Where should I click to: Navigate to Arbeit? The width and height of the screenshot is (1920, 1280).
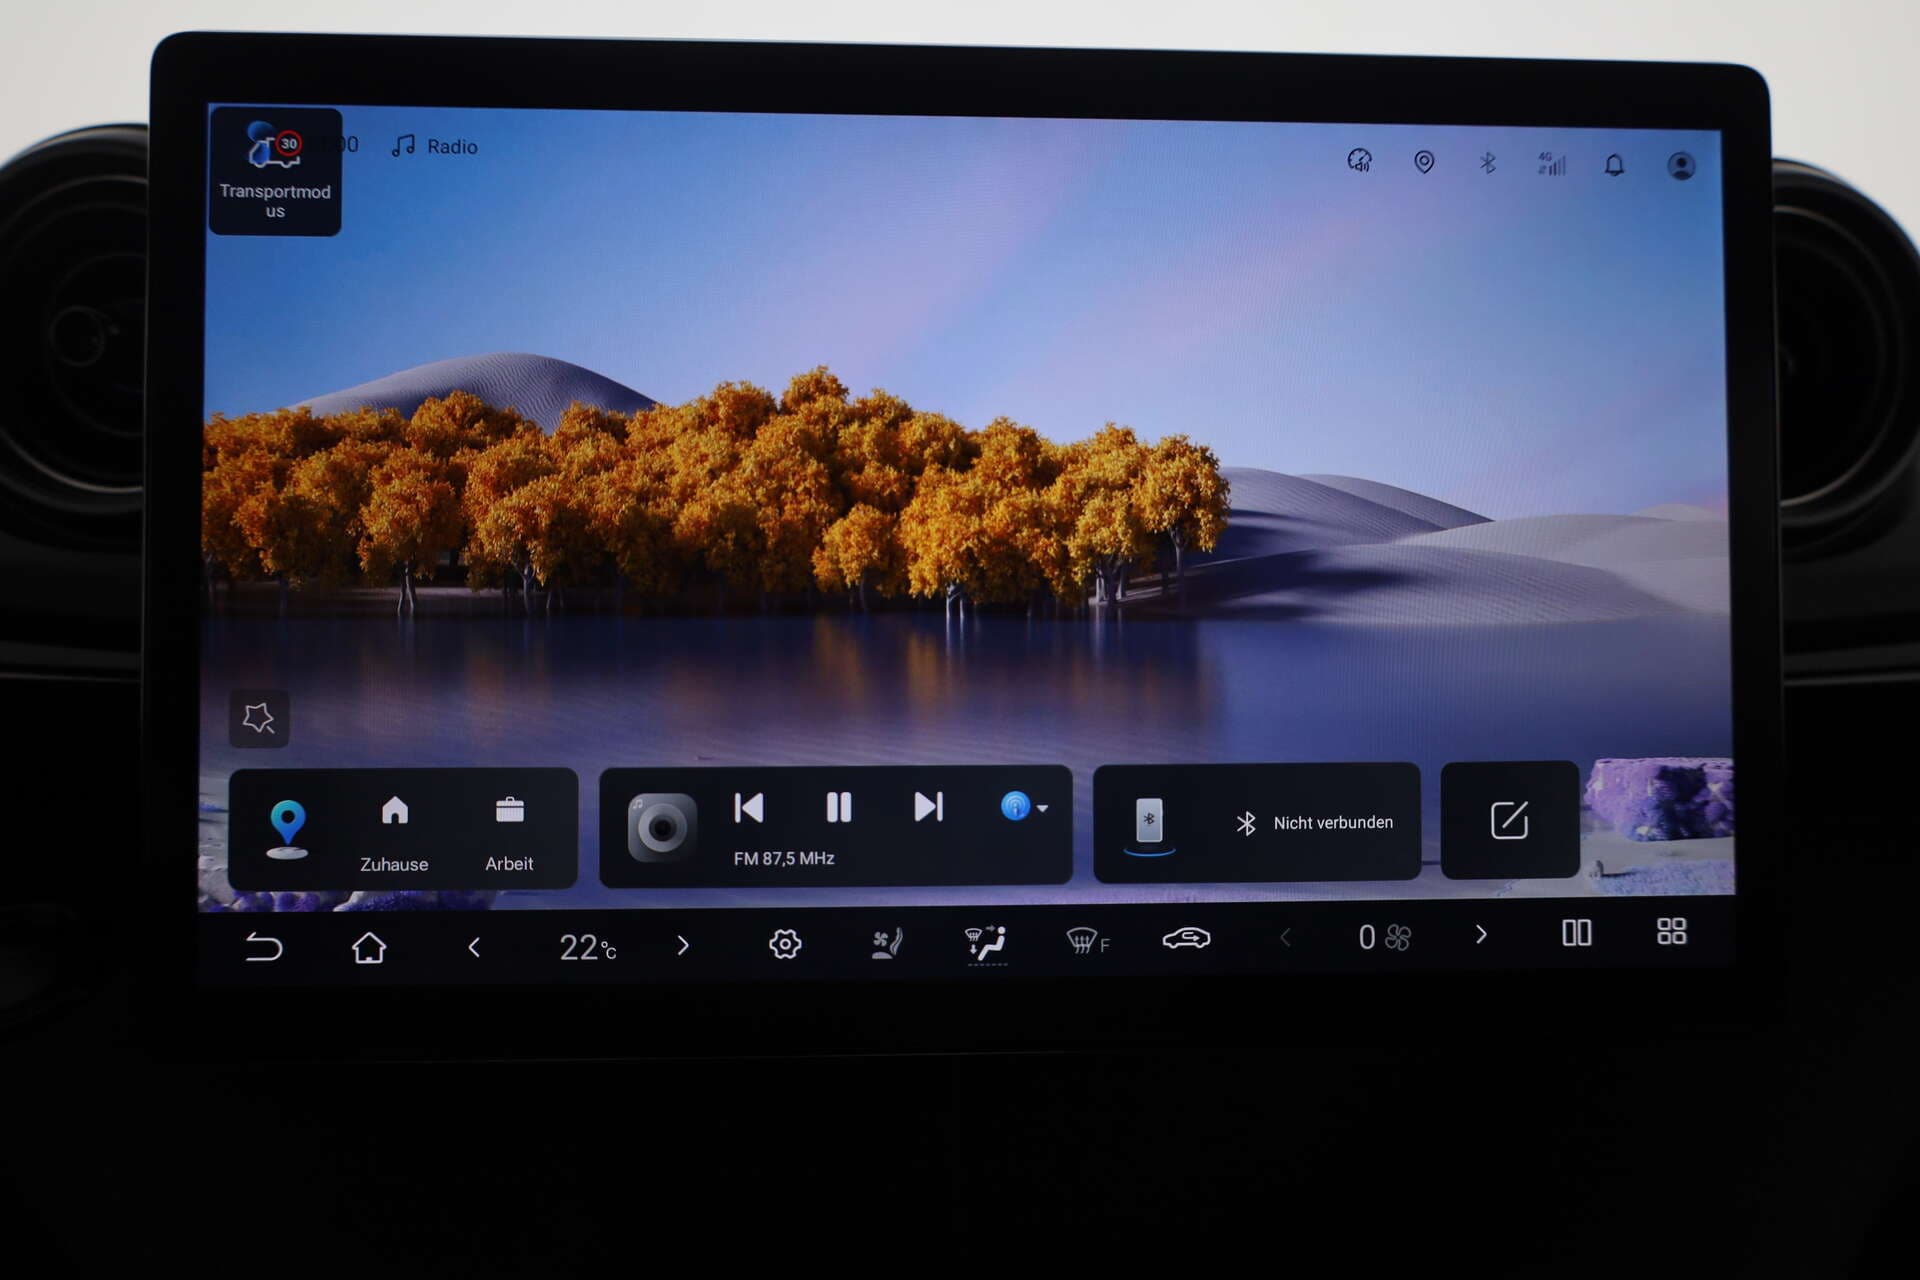509,834
